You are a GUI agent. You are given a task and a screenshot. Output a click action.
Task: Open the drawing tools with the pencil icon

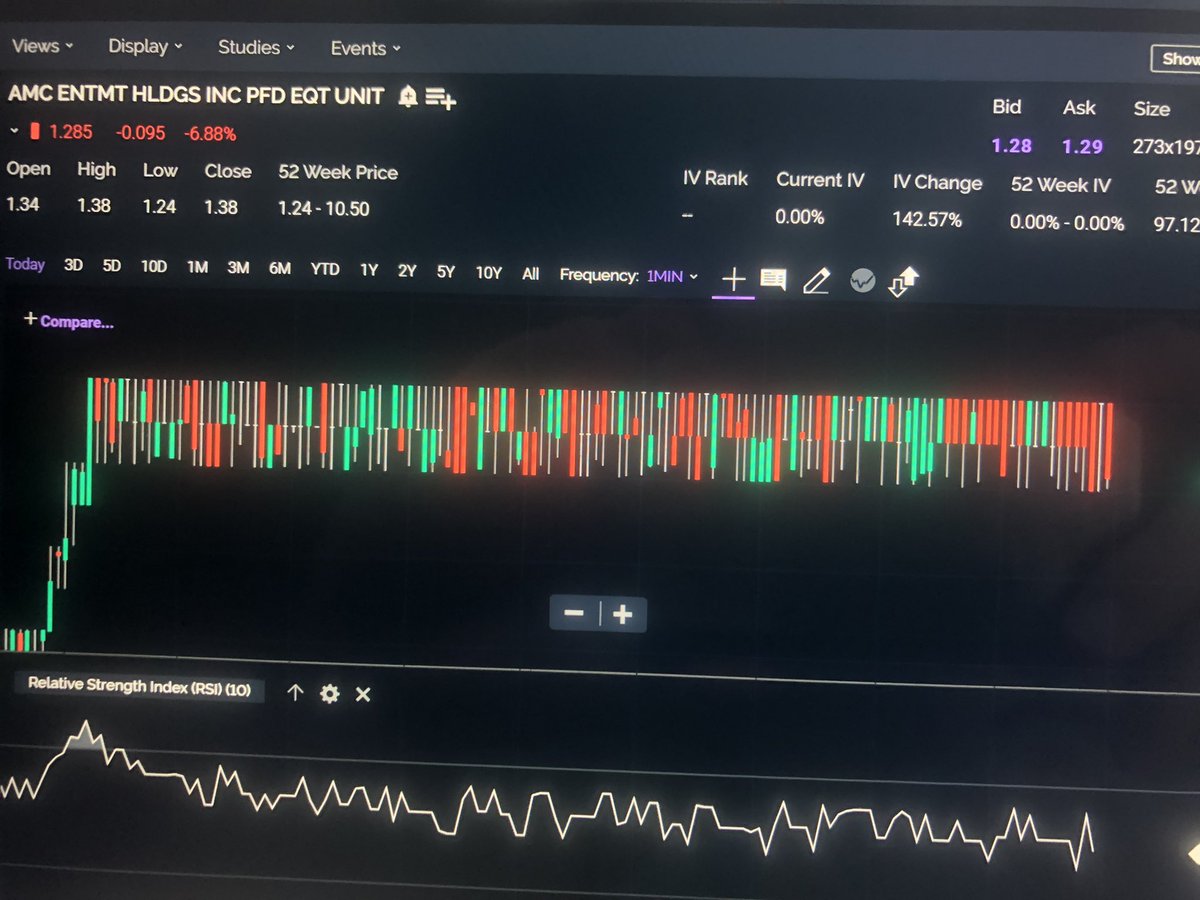817,281
